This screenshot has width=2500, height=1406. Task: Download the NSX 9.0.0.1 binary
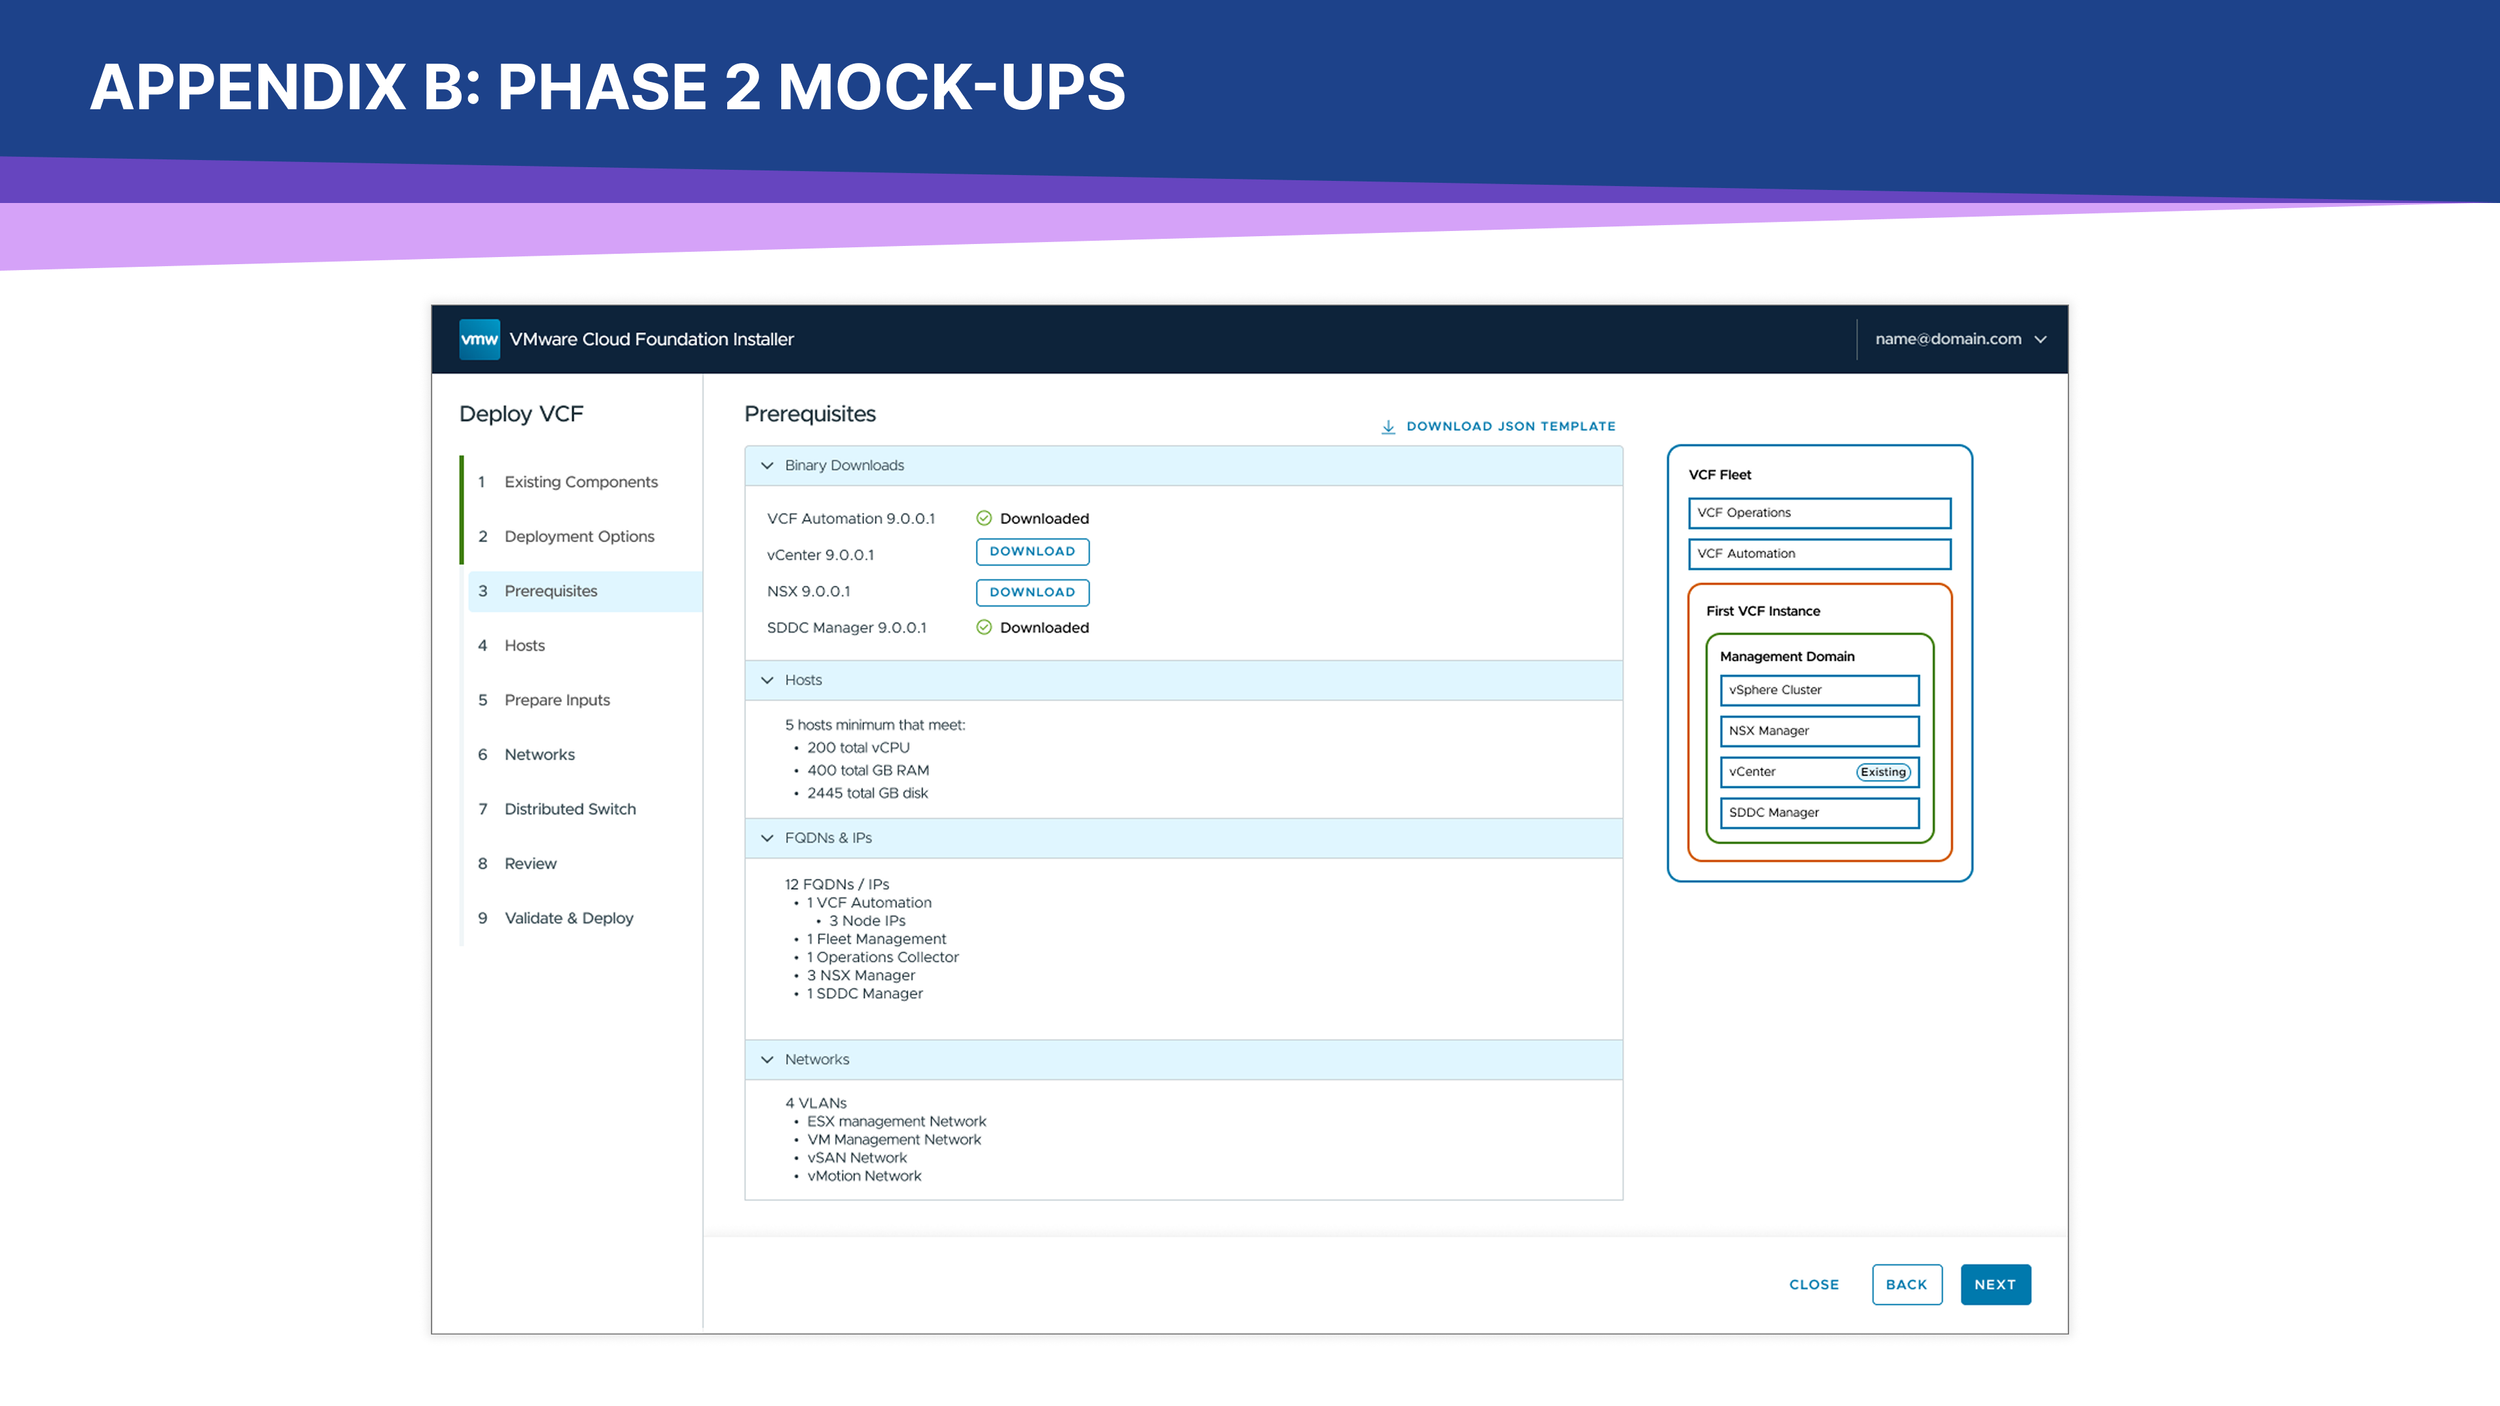[x=1032, y=592]
